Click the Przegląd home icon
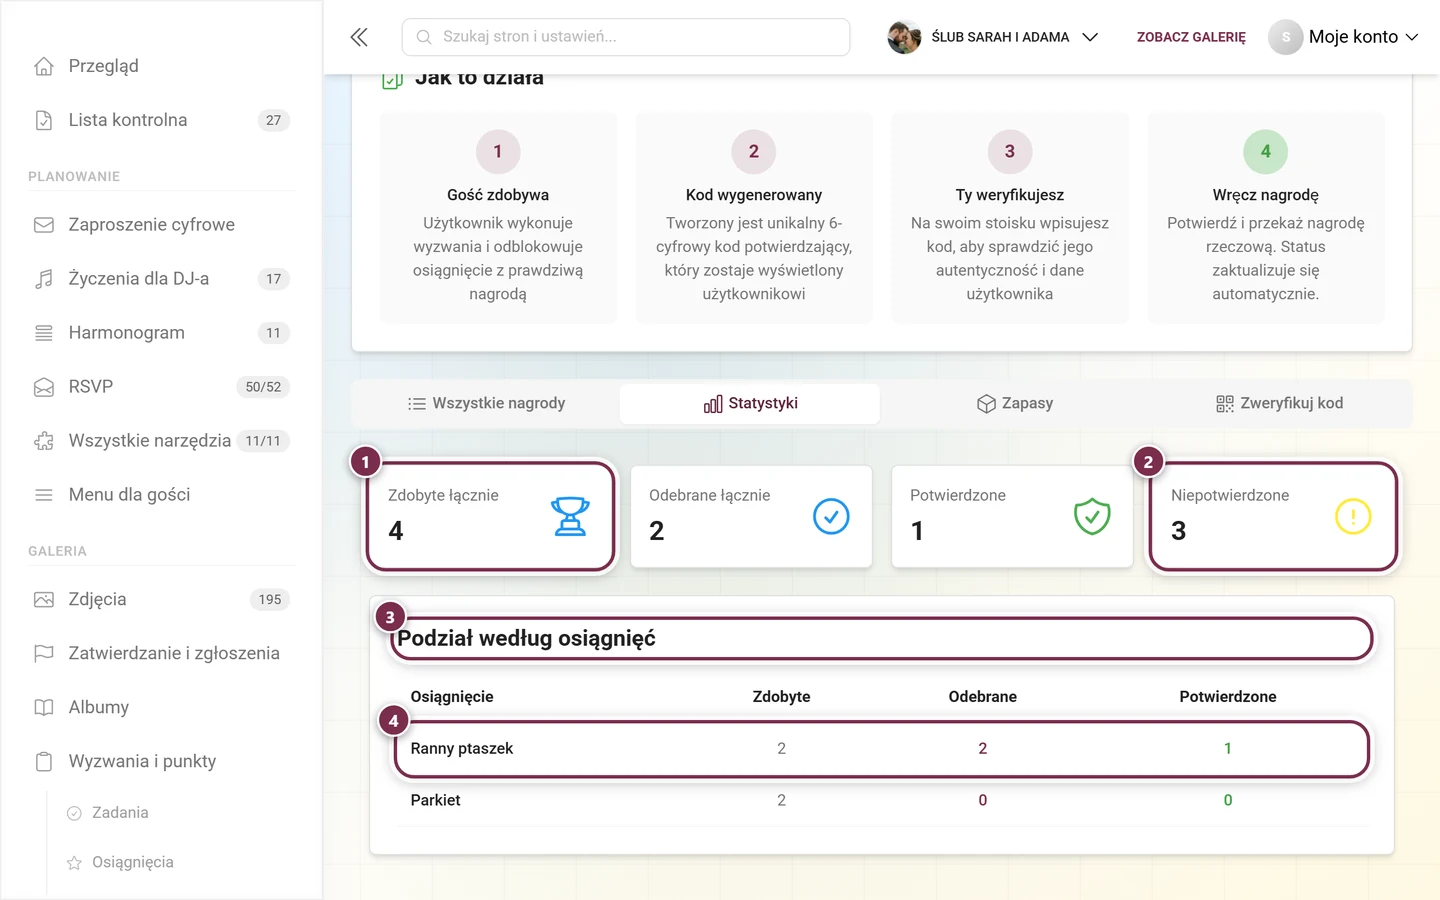This screenshot has height=900, width=1440. click(x=44, y=66)
